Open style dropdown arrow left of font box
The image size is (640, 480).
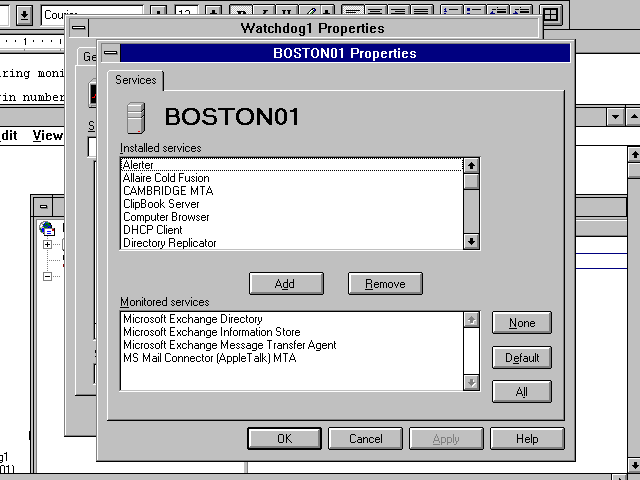(24, 16)
